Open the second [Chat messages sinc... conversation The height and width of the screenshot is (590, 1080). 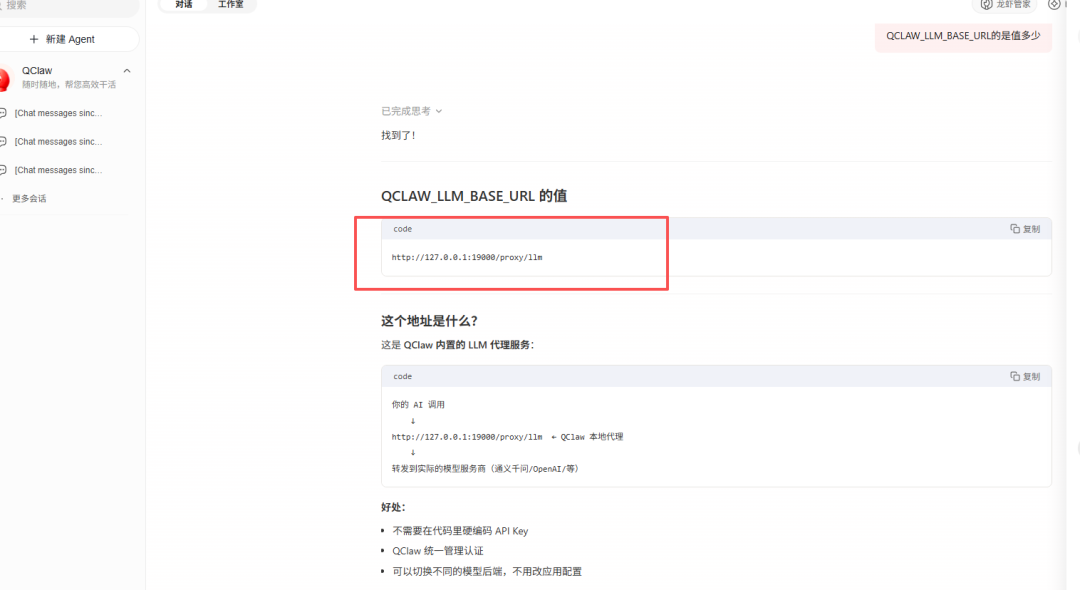coord(58,142)
